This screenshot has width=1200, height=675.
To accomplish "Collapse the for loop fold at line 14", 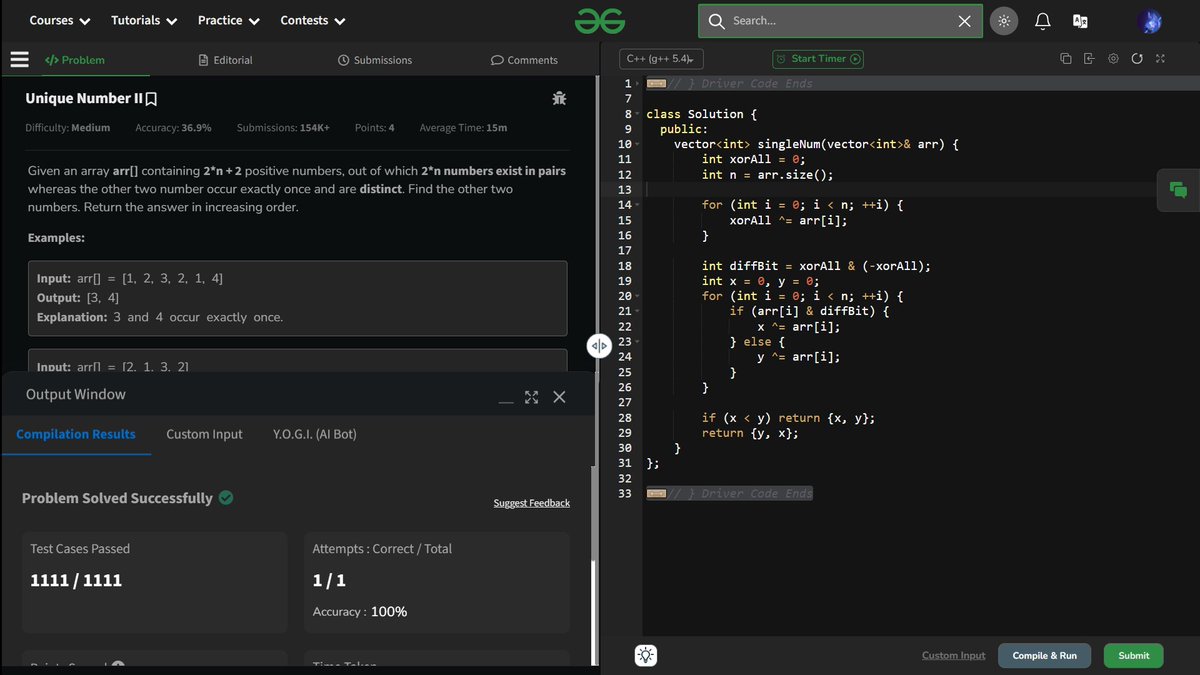I will coord(639,205).
